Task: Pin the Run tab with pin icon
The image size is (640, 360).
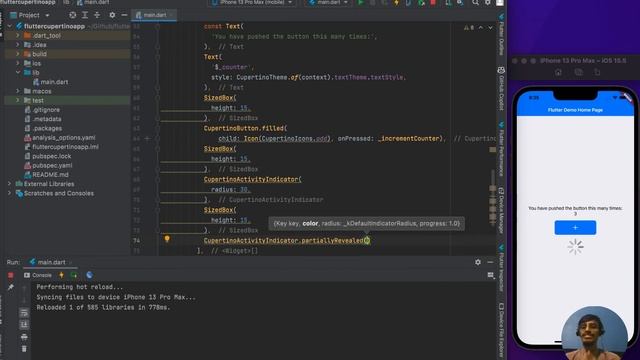Action: 11,287
